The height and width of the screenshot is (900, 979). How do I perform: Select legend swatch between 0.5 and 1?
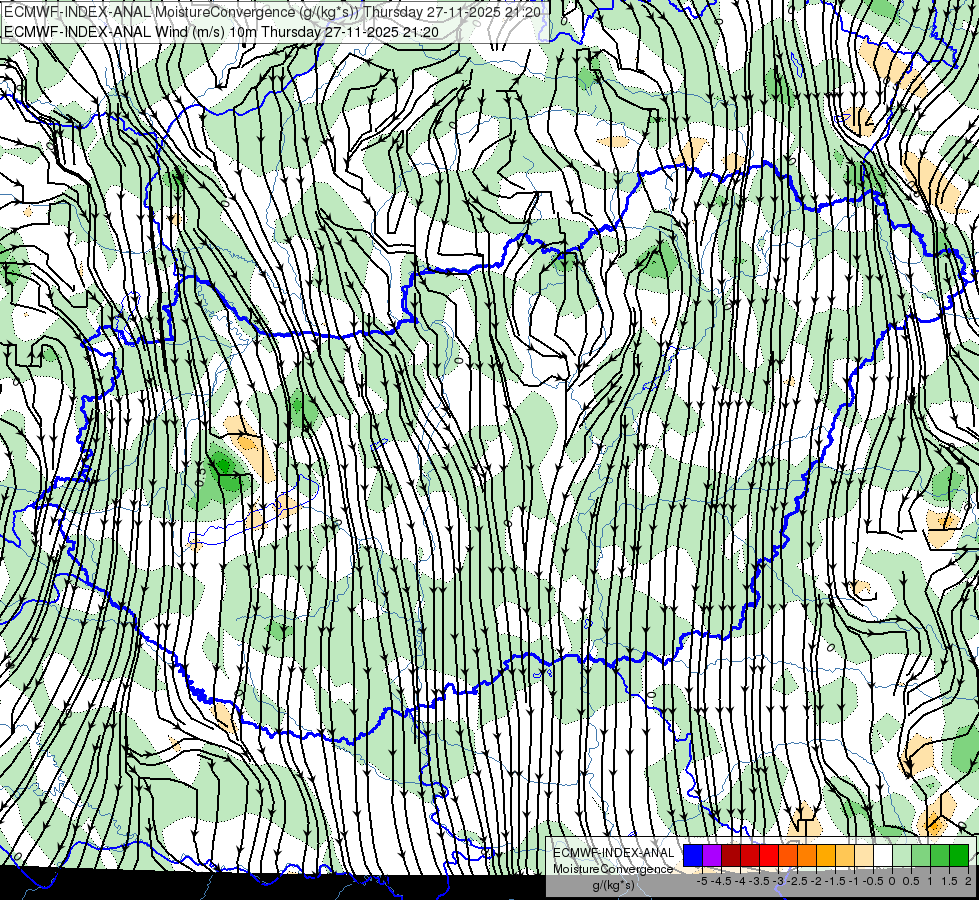click(x=921, y=856)
